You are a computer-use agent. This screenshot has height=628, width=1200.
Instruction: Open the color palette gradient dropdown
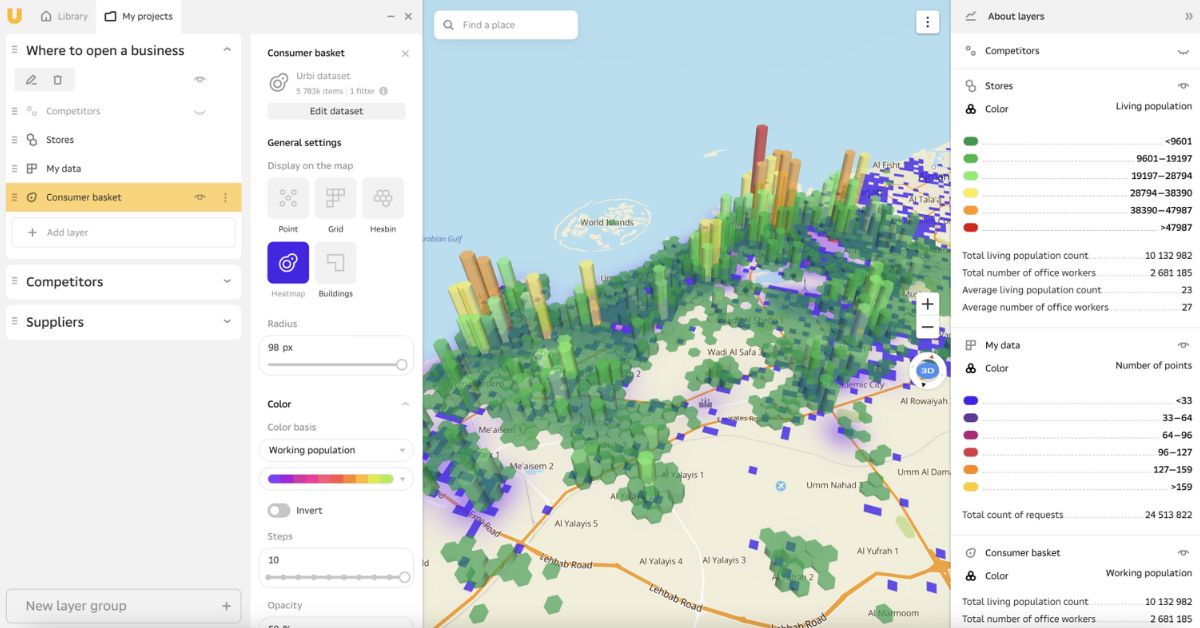336,479
